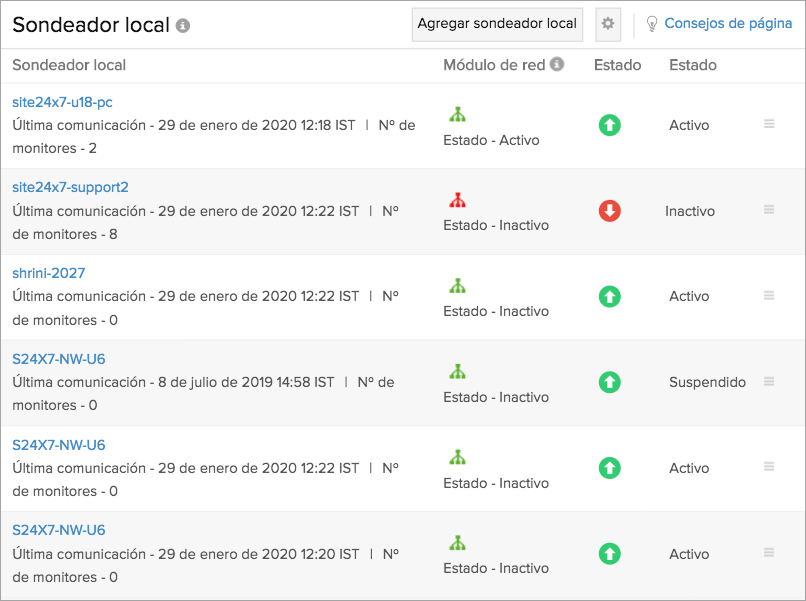Click 'Estado - Inactivo' in S24X7-NW-U6 12:20 row
The height and width of the screenshot is (601, 806).
click(x=496, y=568)
